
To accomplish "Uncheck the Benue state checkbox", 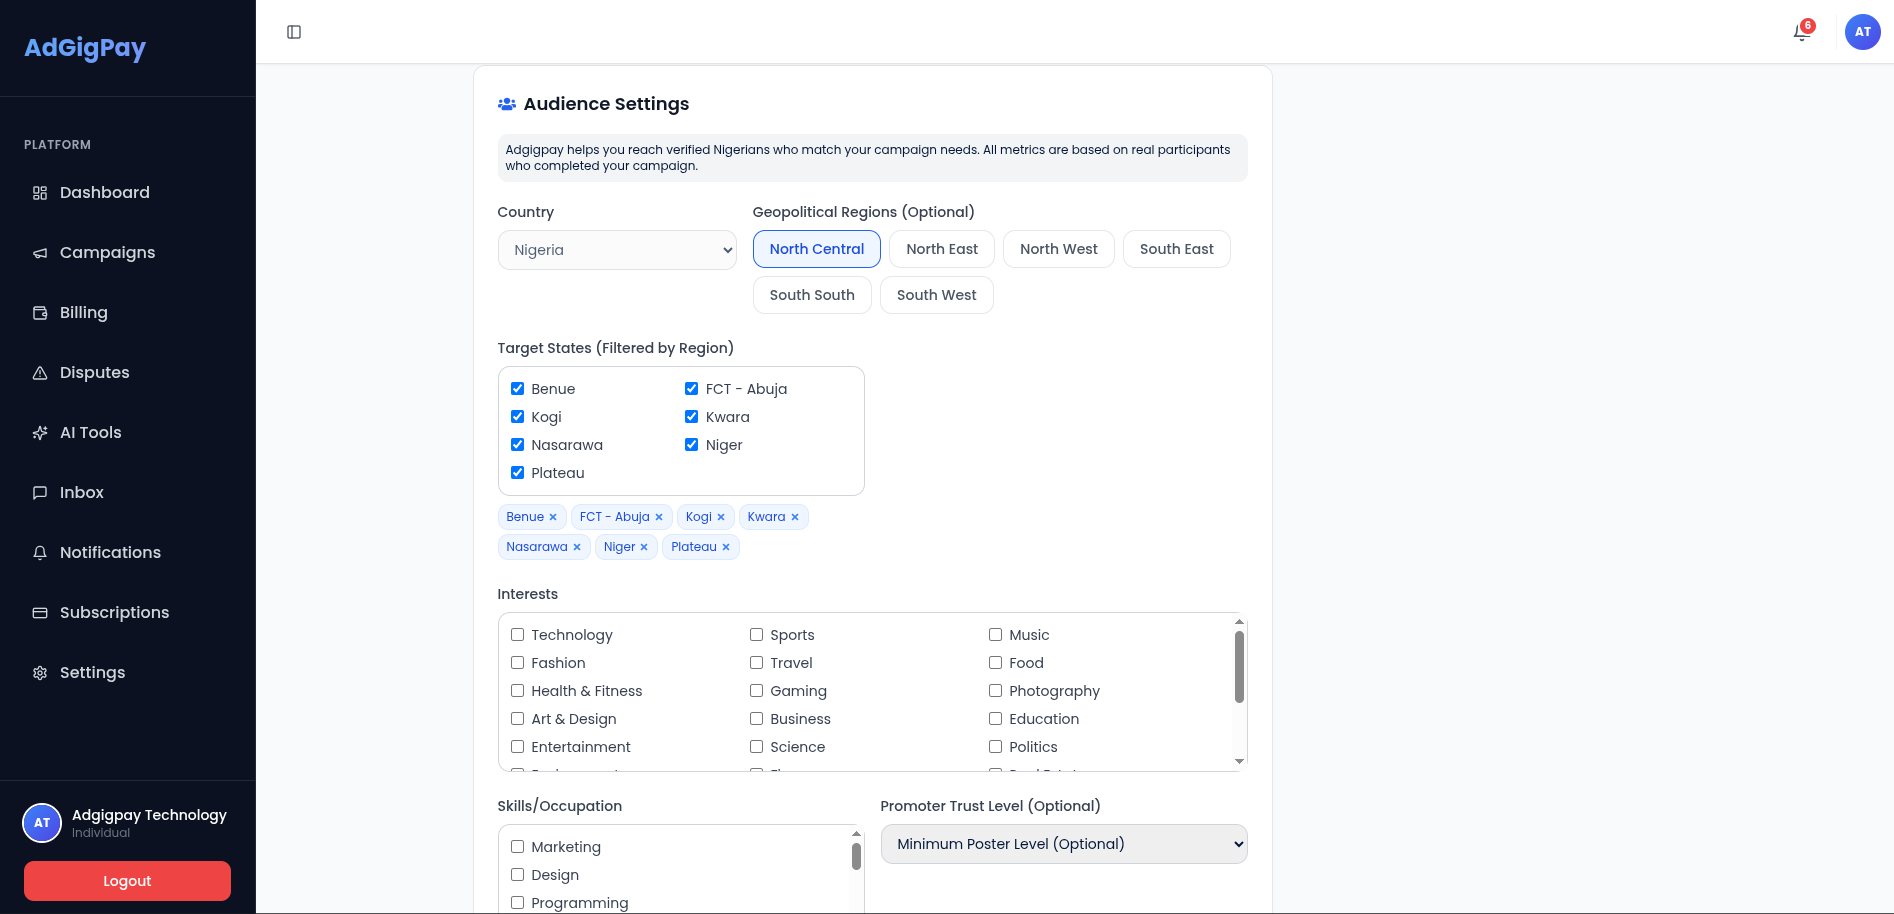I will [517, 389].
